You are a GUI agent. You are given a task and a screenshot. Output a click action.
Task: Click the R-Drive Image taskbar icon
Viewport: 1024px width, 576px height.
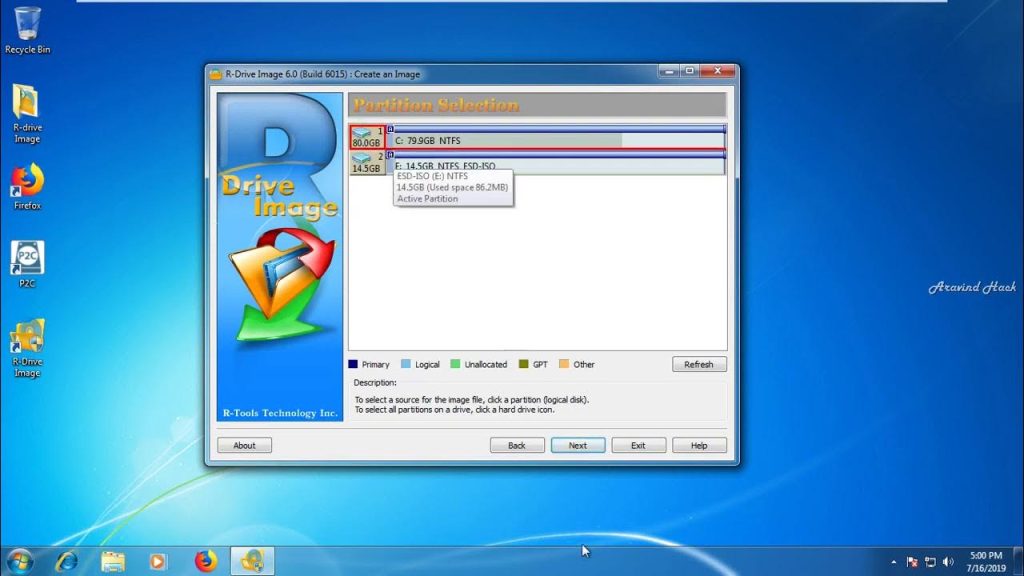(x=251, y=560)
